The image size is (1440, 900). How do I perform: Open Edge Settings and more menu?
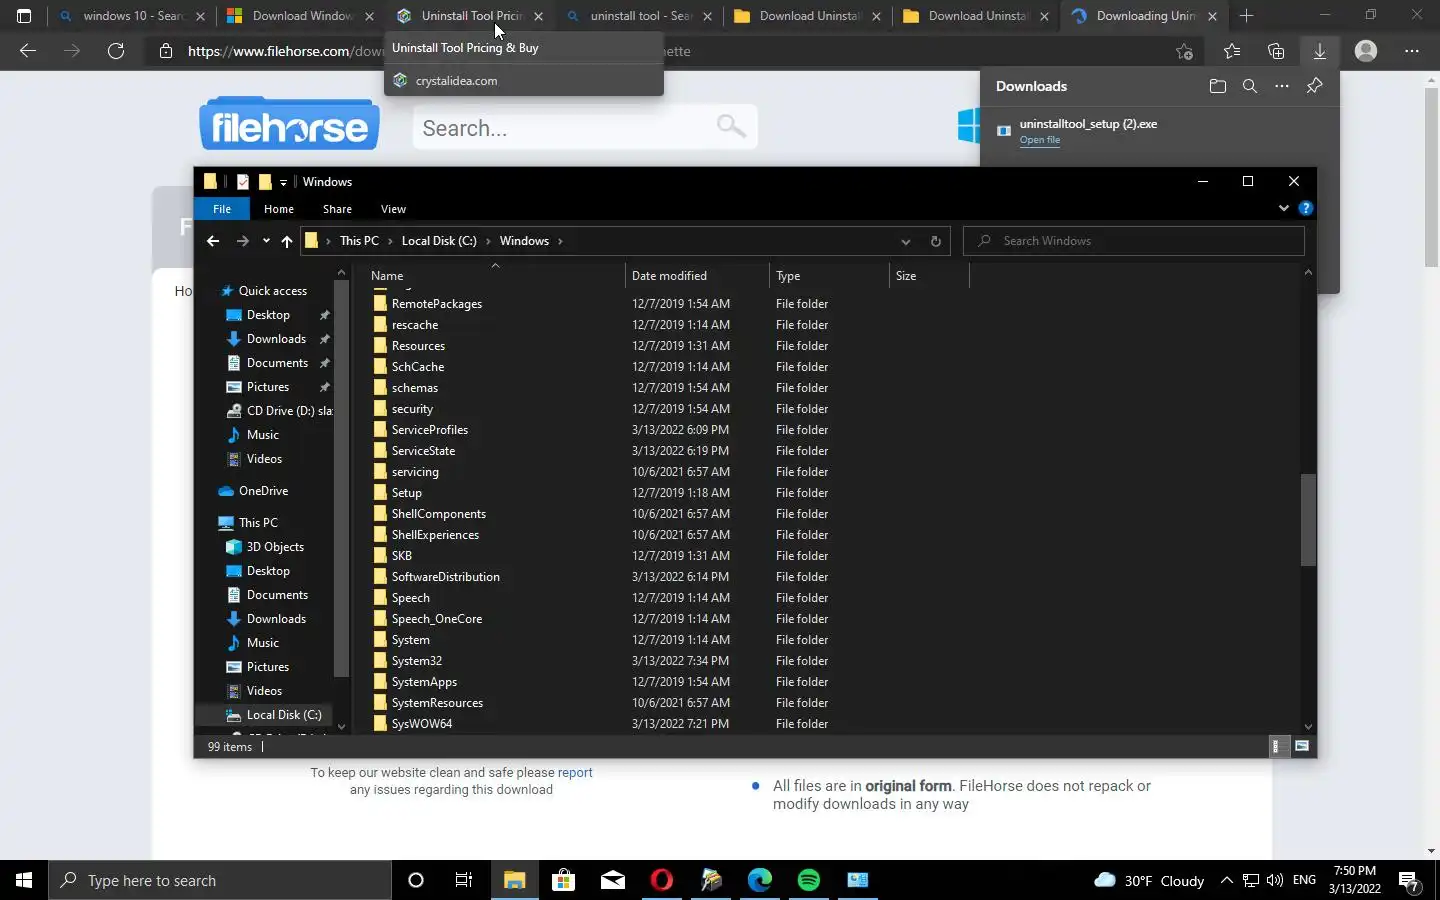click(x=1411, y=51)
